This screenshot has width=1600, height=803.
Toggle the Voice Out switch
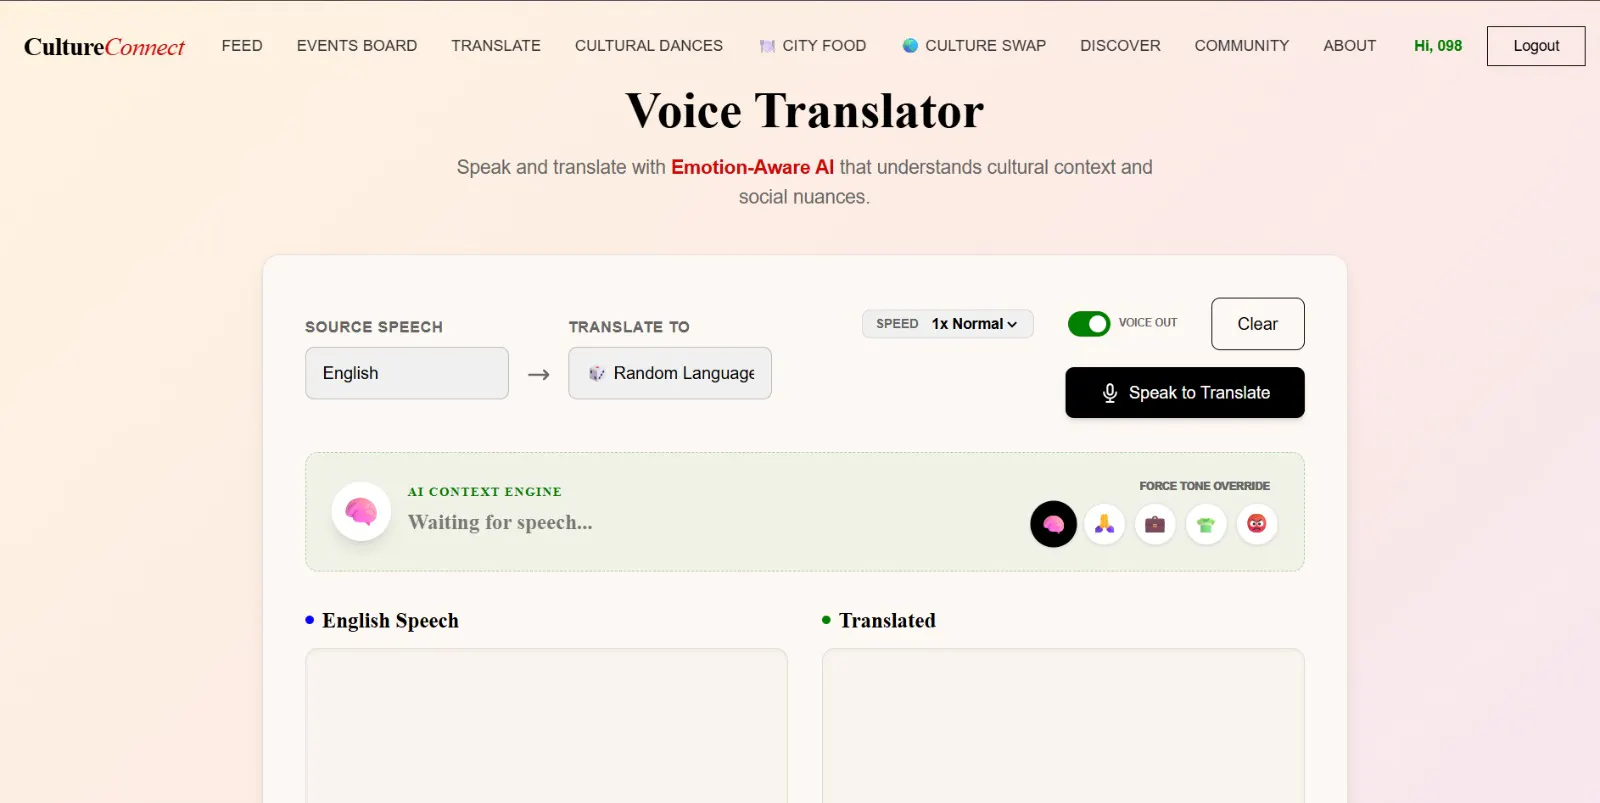[x=1089, y=324]
